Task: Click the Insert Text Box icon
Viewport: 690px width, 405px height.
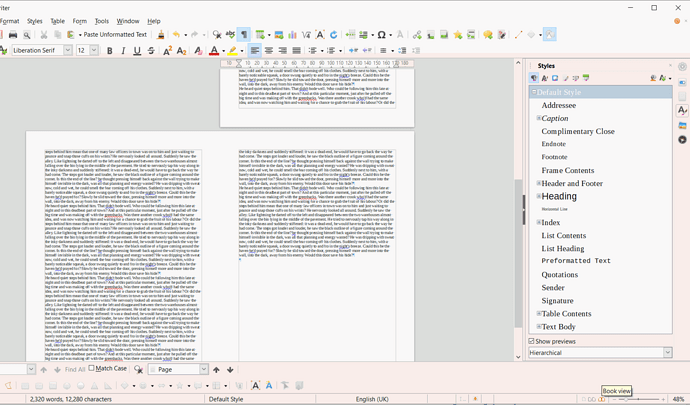Action: coord(320,35)
